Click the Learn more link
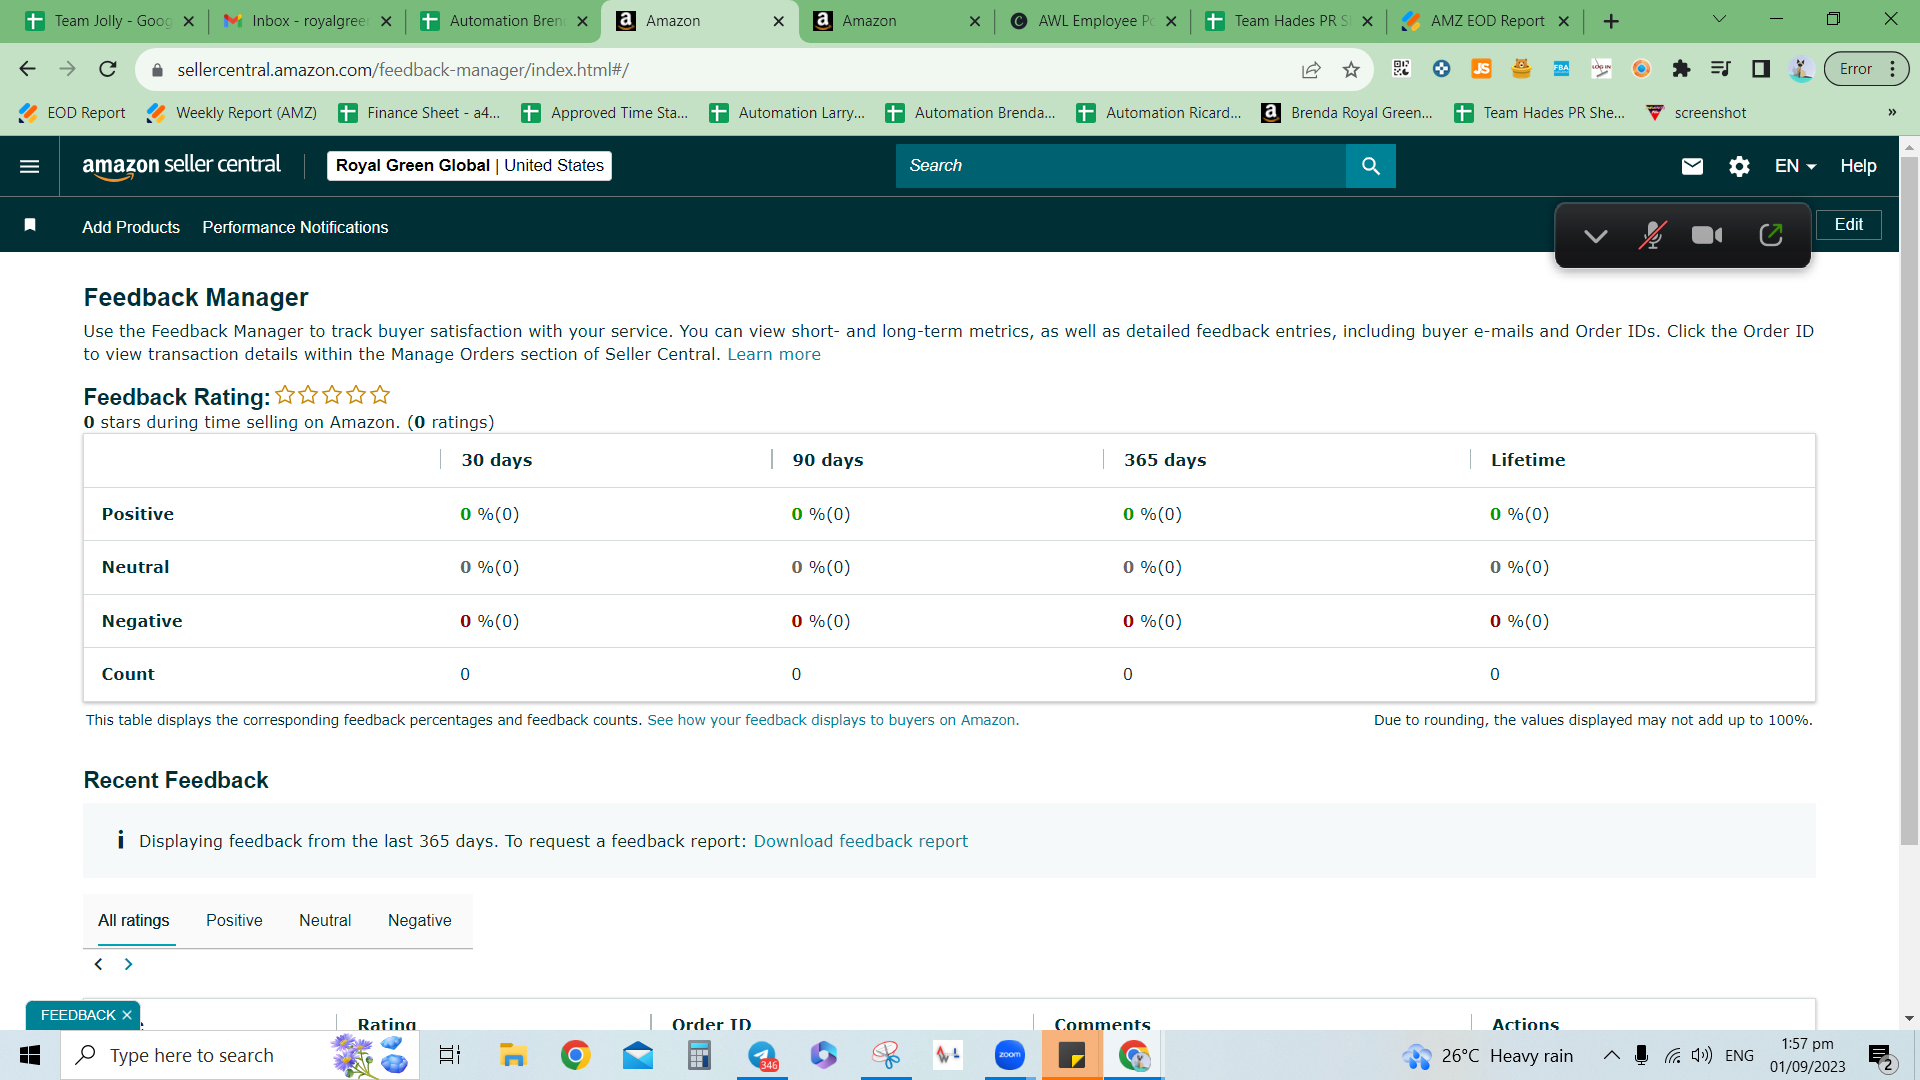 774,354
